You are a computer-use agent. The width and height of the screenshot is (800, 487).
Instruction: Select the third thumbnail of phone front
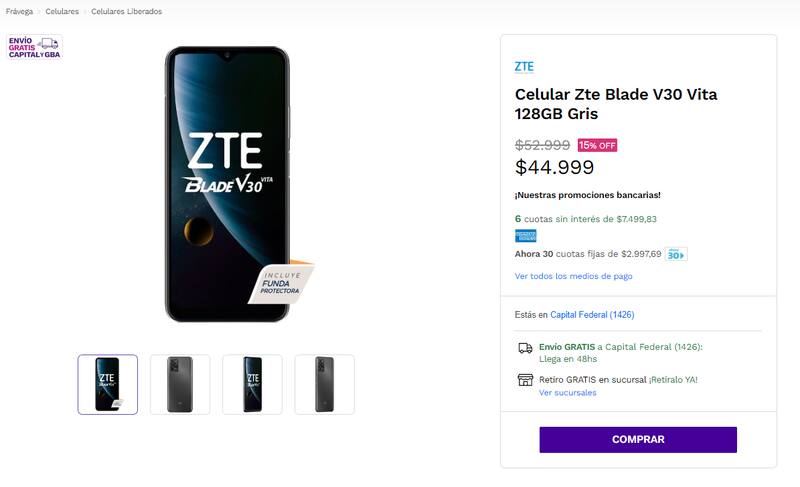pyautogui.click(x=252, y=384)
